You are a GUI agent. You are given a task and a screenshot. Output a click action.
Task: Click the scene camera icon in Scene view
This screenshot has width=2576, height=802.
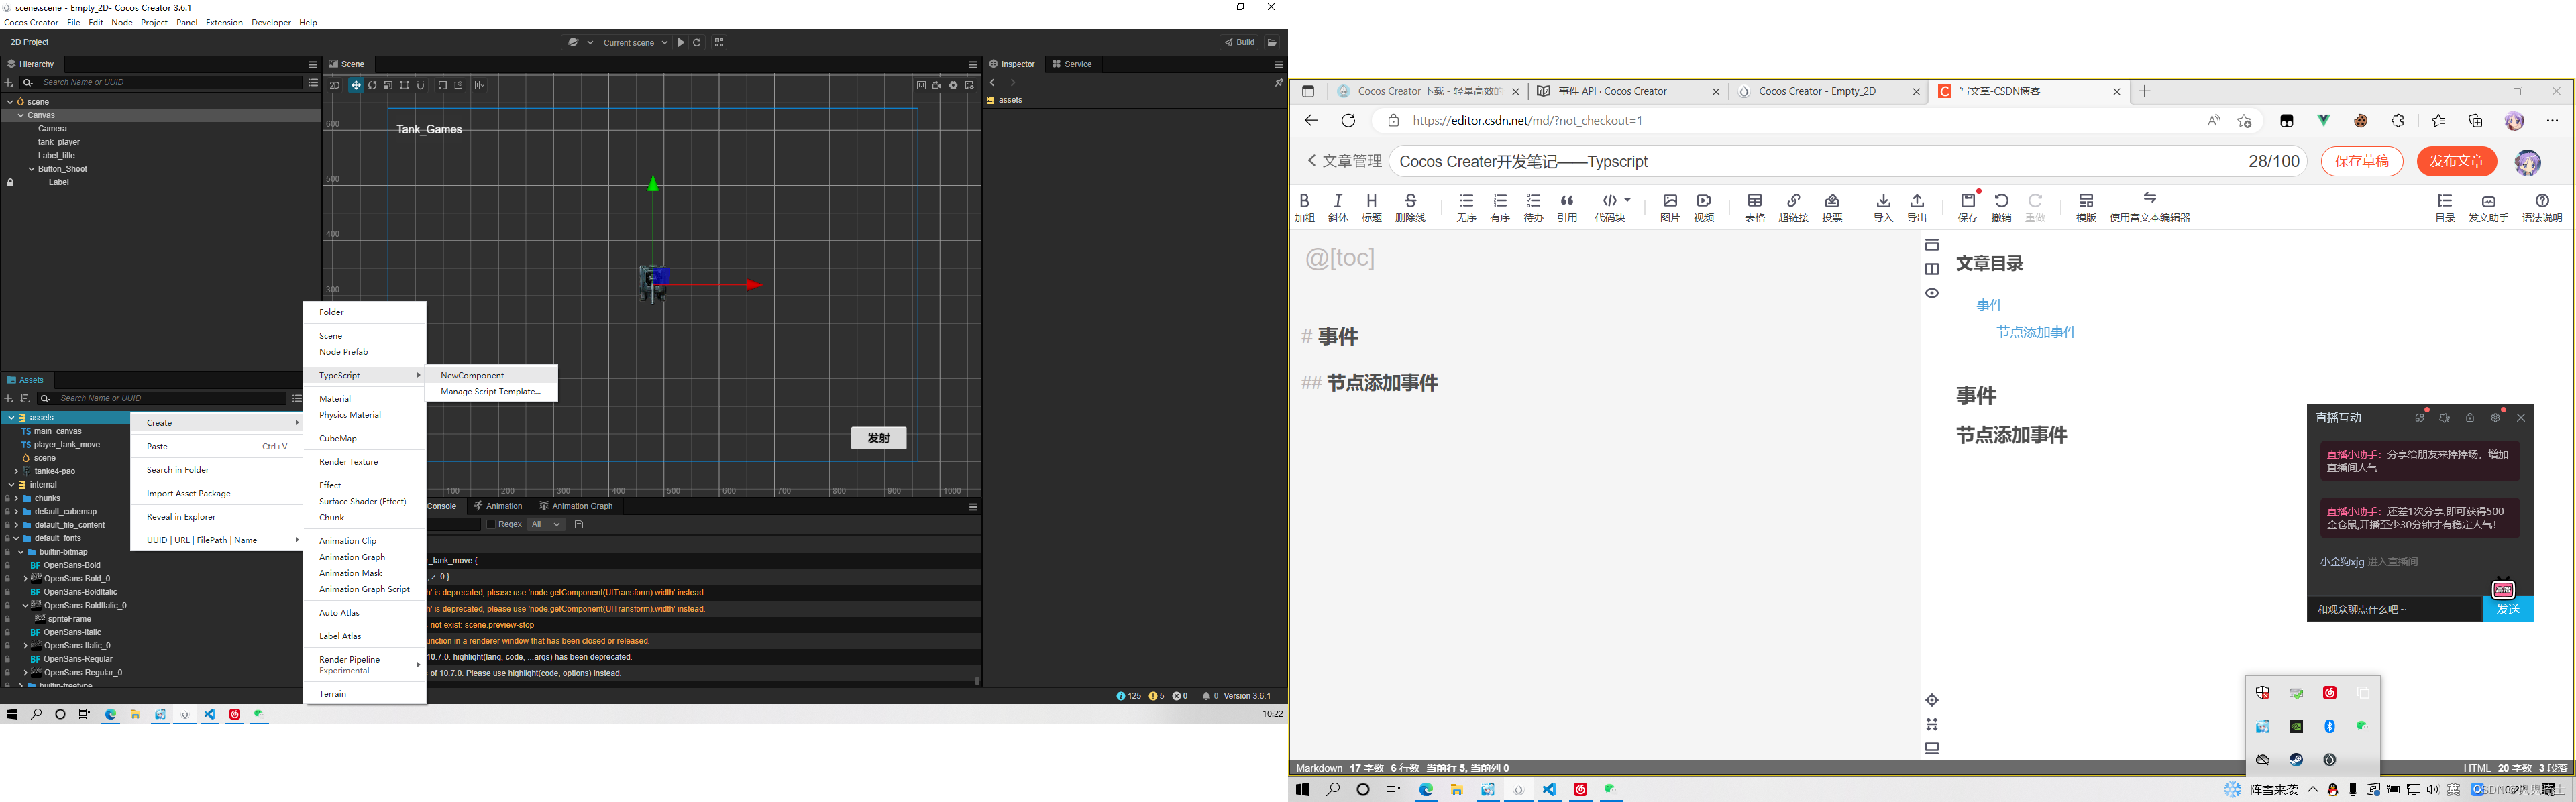click(937, 85)
